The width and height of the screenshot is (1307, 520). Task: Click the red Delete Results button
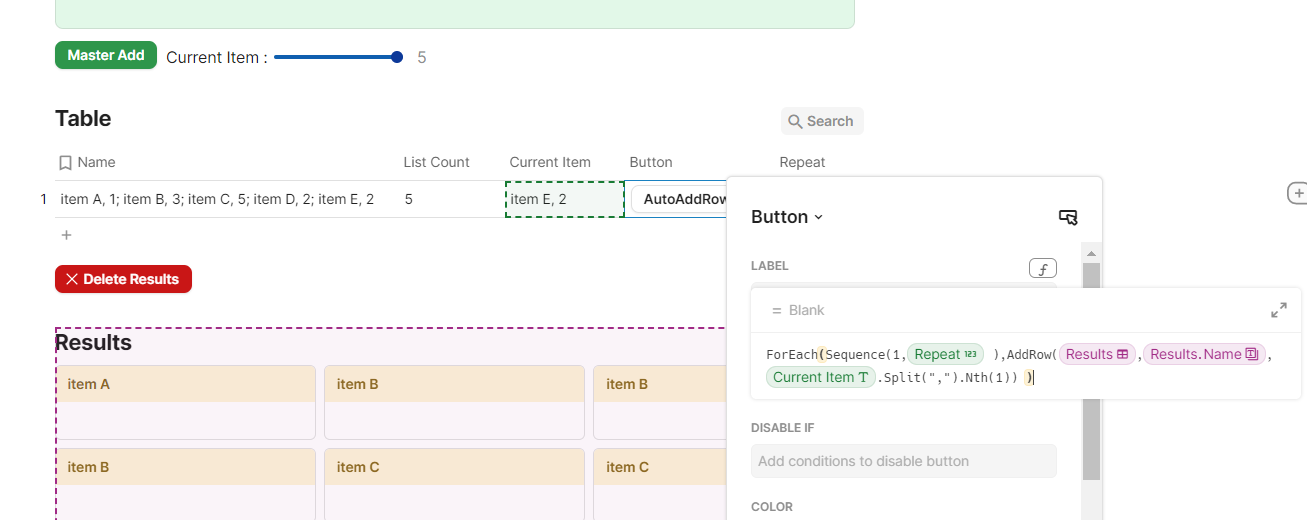coord(123,279)
